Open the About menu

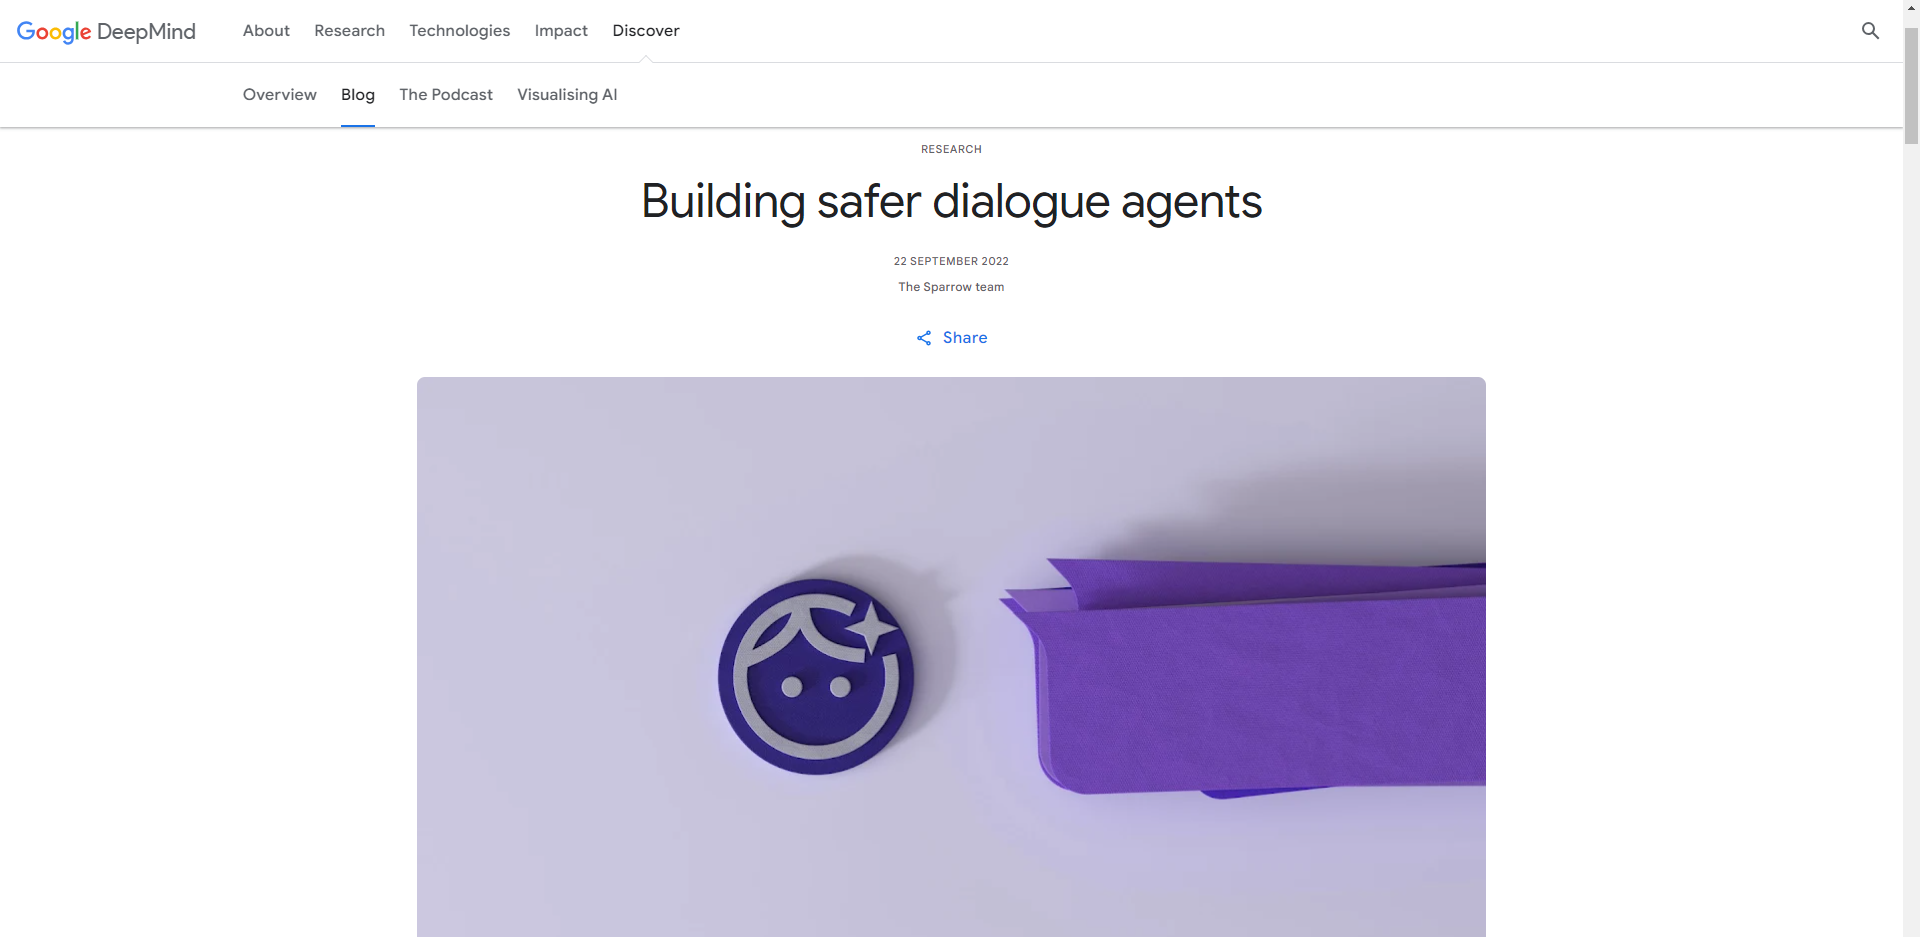tap(266, 31)
